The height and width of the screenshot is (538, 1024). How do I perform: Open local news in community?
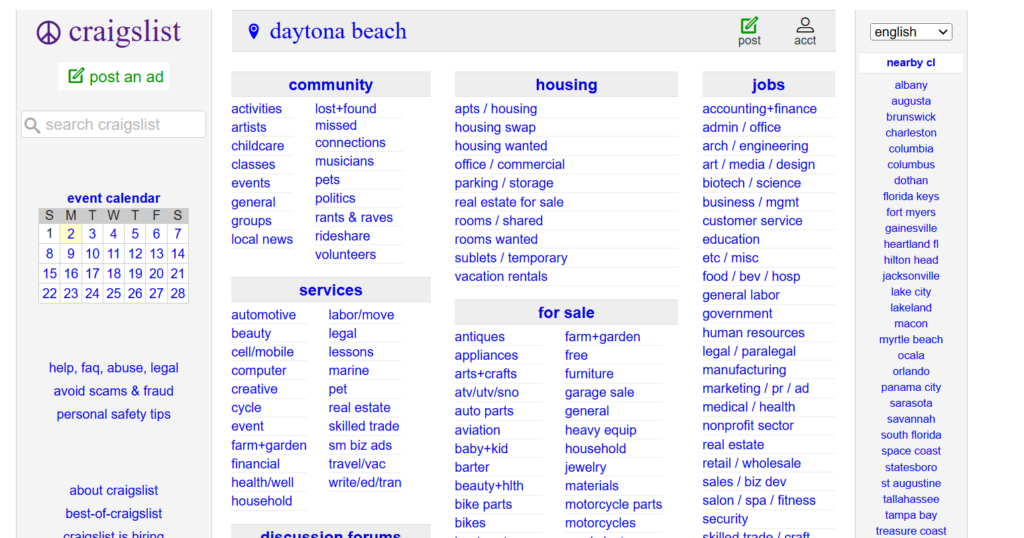click(262, 240)
